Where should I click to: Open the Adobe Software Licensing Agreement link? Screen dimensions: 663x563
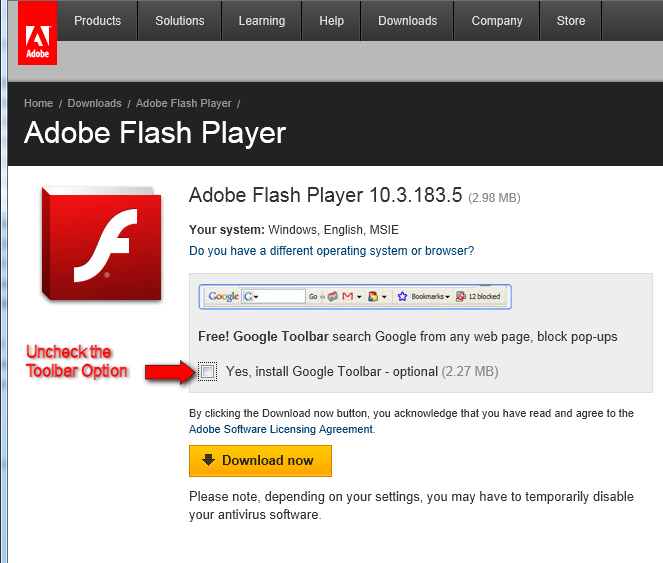coord(281,429)
